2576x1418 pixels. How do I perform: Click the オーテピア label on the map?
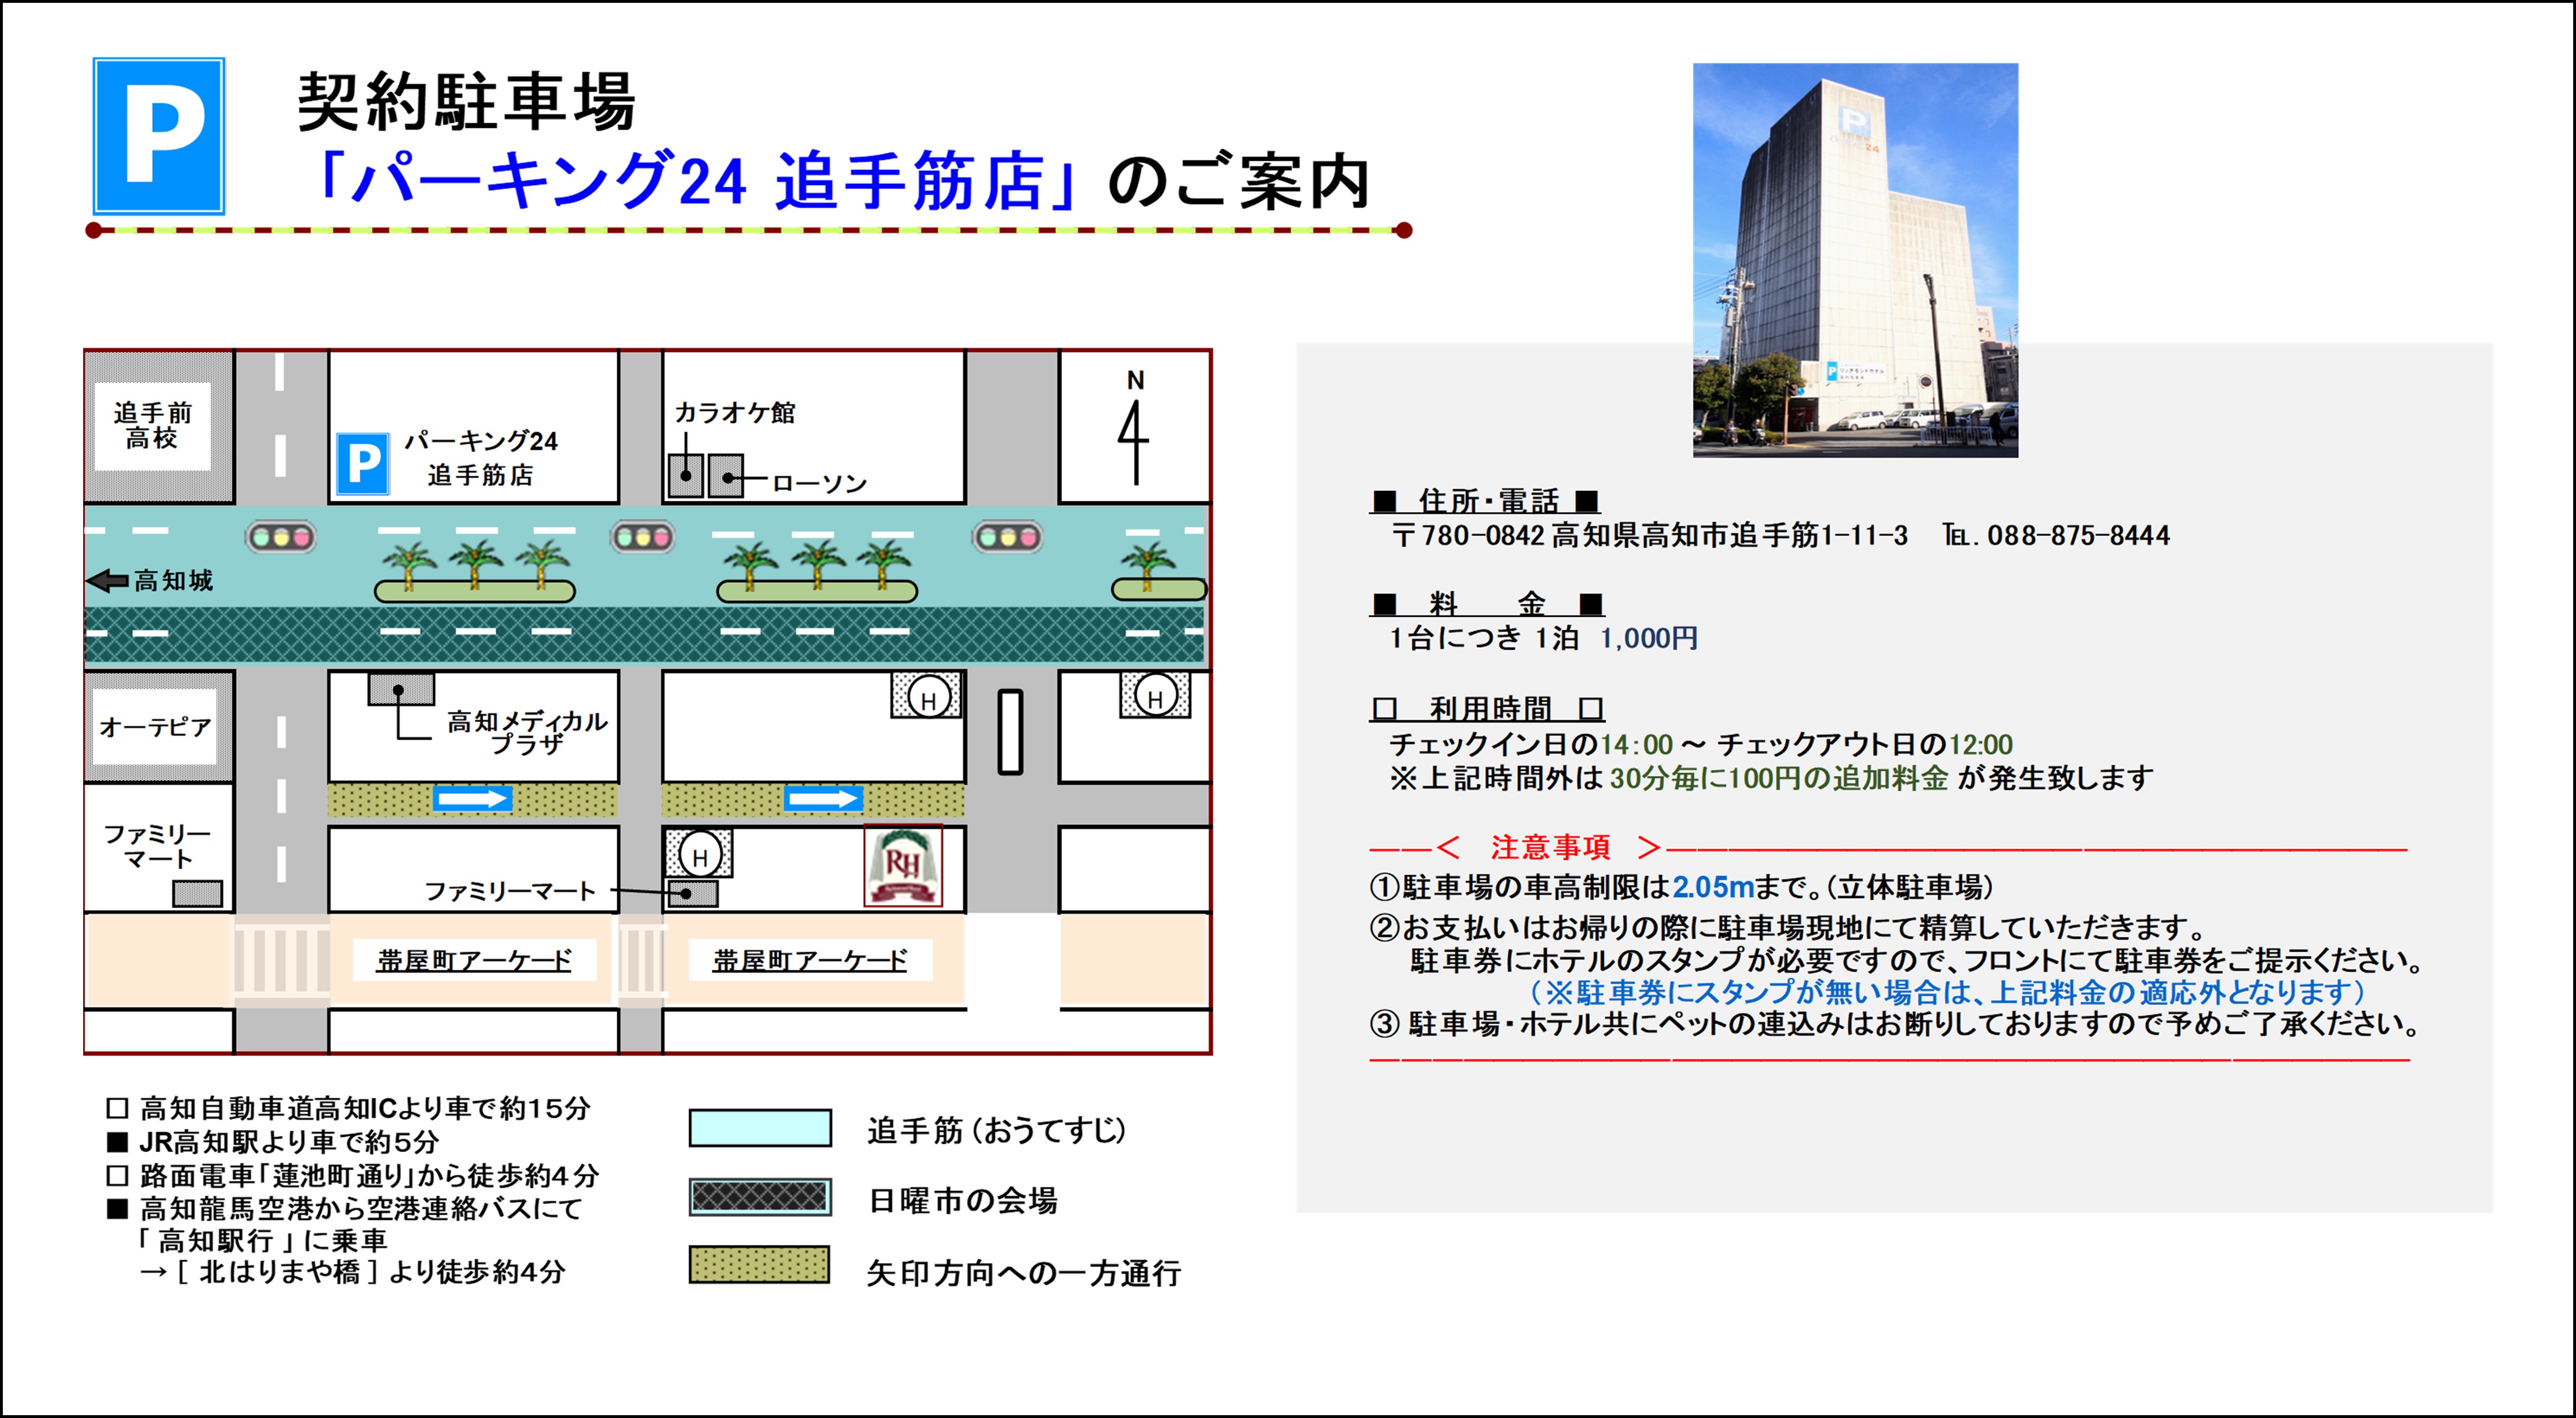(x=156, y=727)
